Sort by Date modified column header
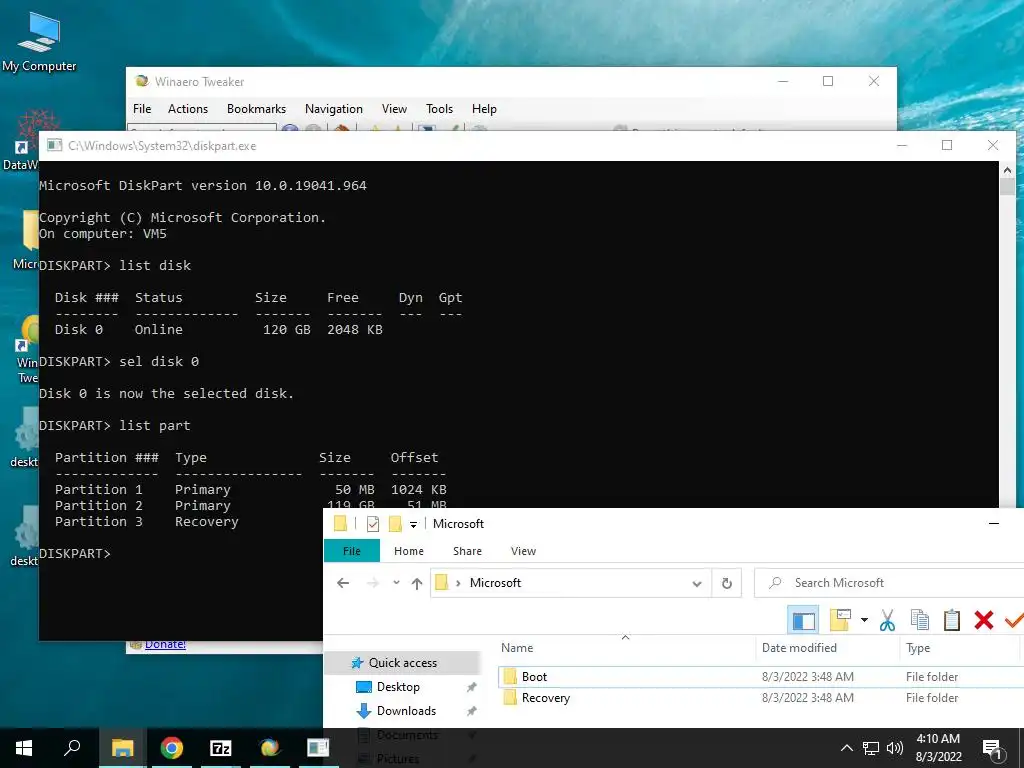 pyautogui.click(x=799, y=648)
